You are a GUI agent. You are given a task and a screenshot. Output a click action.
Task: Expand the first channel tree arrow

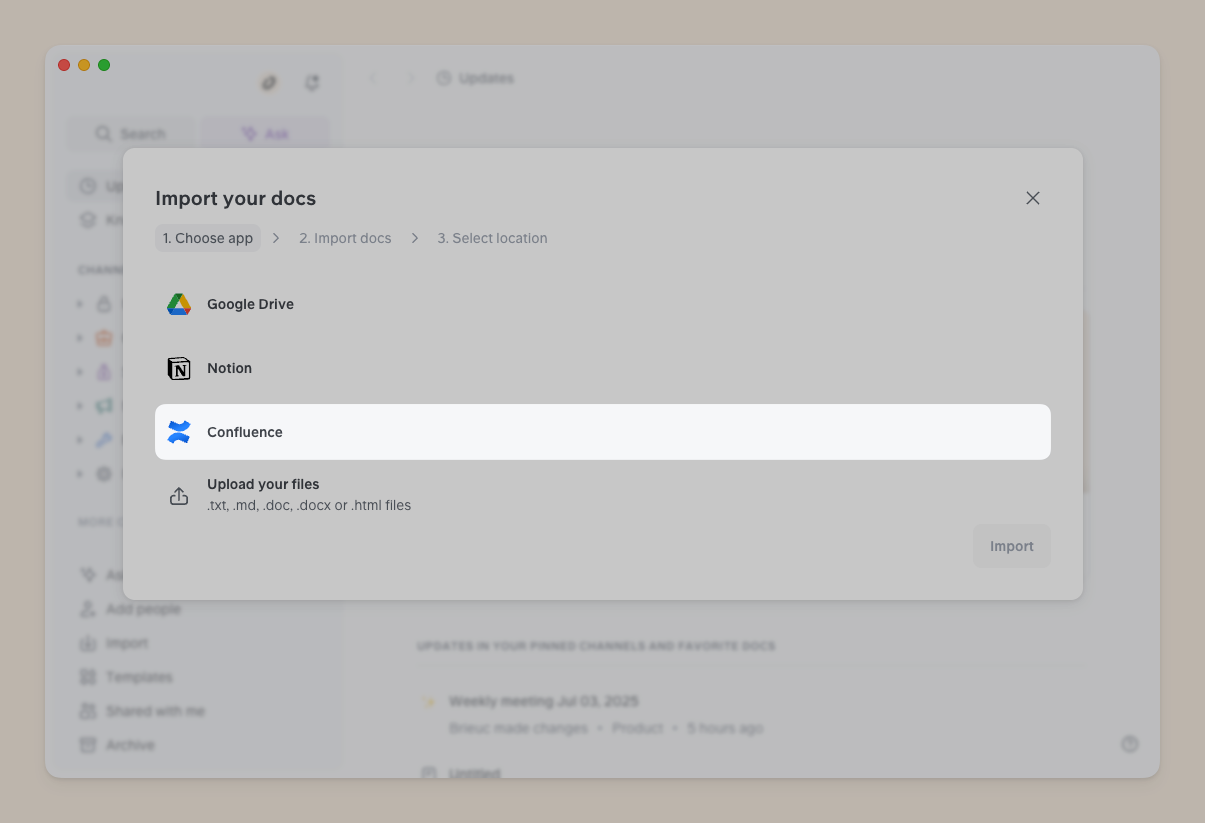pyautogui.click(x=80, y=304)
